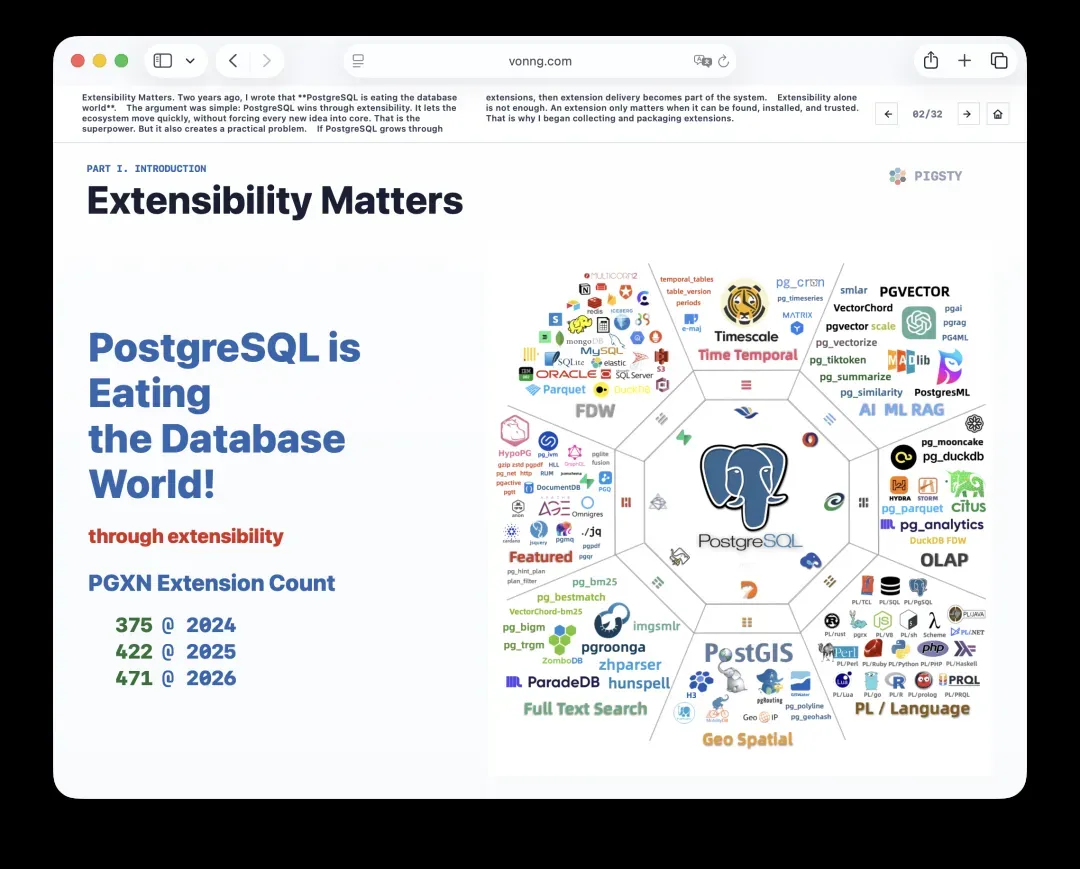Open the sidebar options dropdown arrow
The height and width of the screenshot is (869, 1080).
190,61
